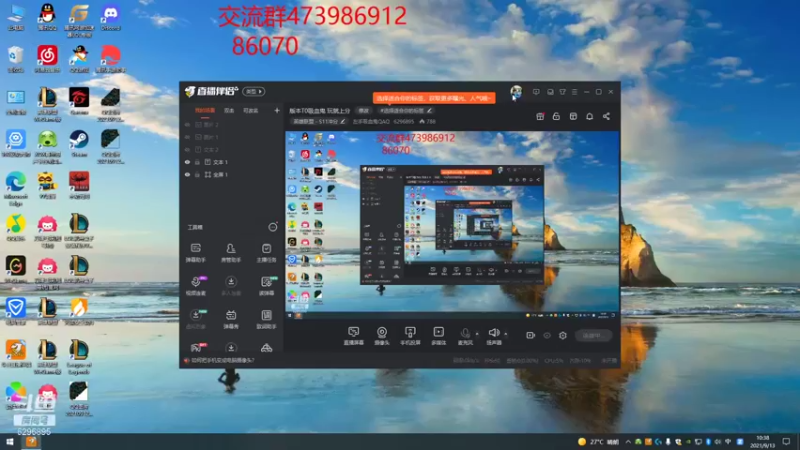Screen dimensions: 800x450
Task: Click the notification bell in stream header
Action: tap(589, 116)
